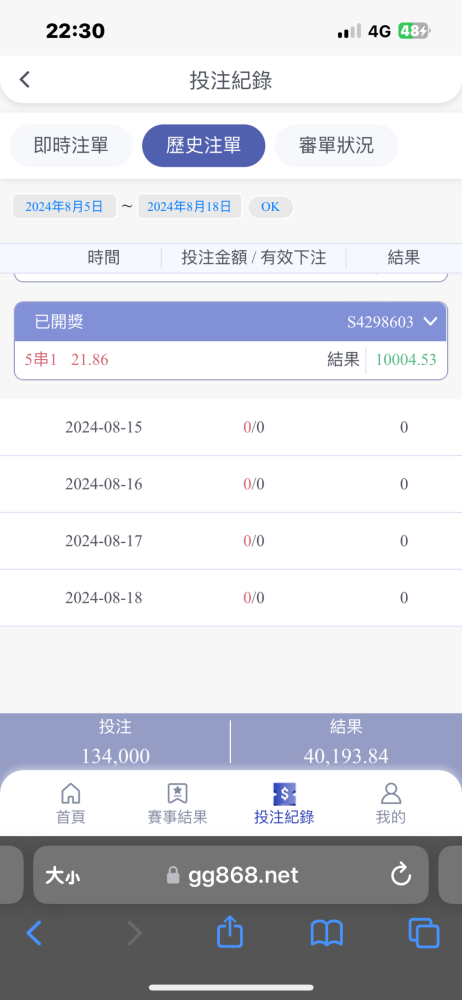Open the 大小 text size menu
The image size is (462, 1000).
coord(63,876)
